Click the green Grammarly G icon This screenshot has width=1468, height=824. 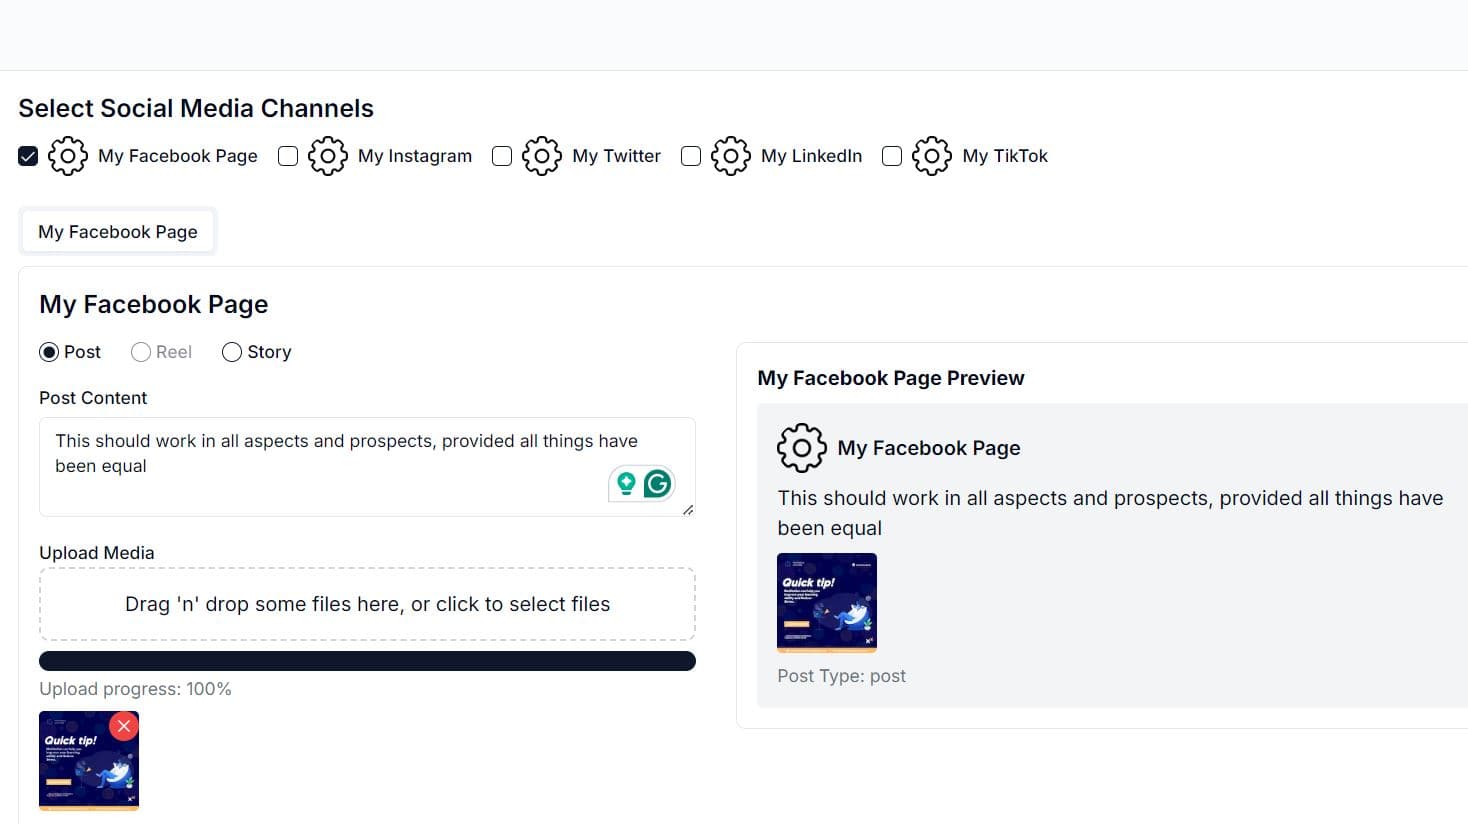[x=658, y=484]
